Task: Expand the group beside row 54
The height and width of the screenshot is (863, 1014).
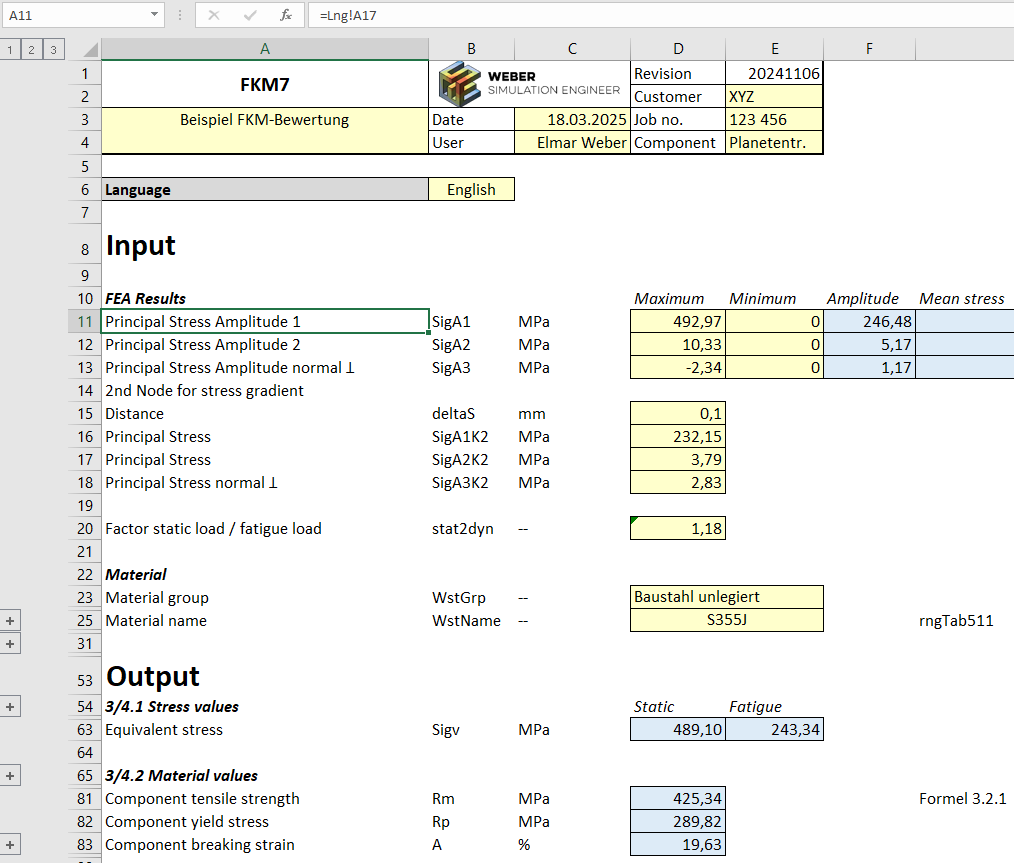Action: [x=10, y=707]
